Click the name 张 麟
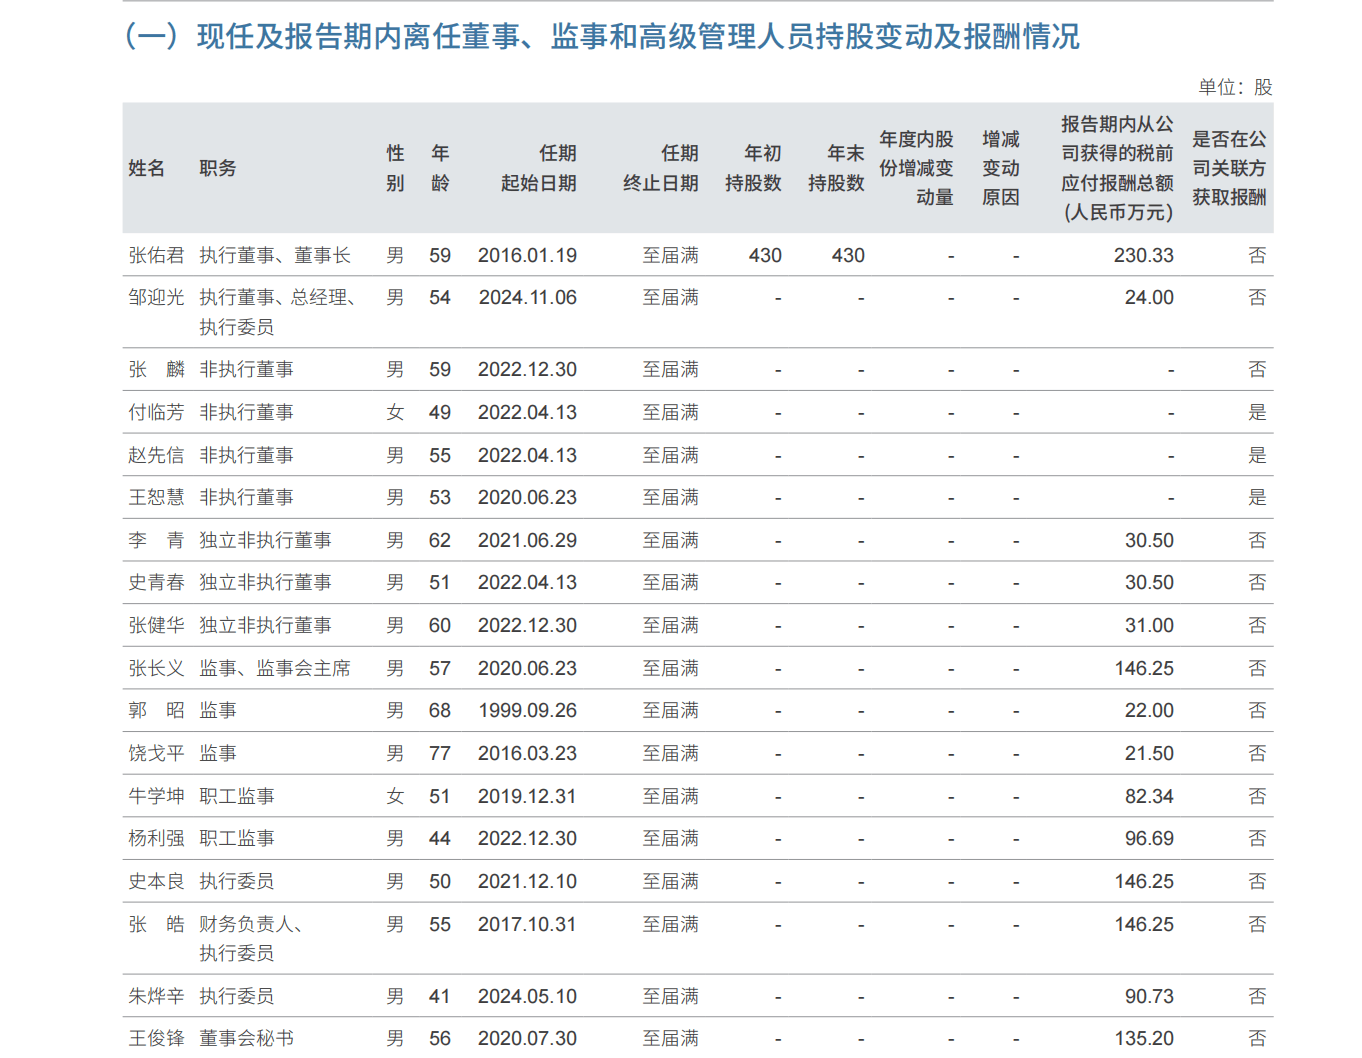1362x1058 pixels. click(156, 369)
